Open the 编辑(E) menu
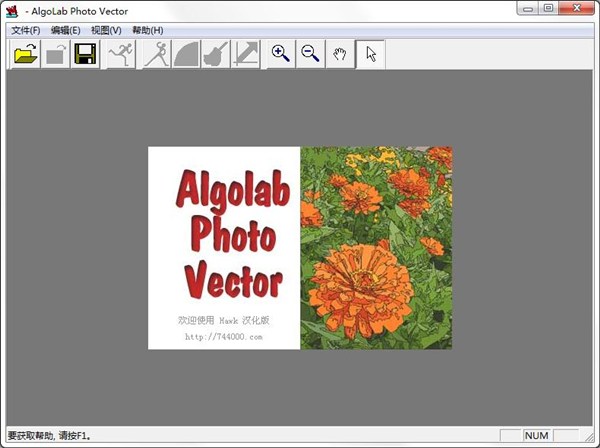600x448 pixels. pos(65,30)
